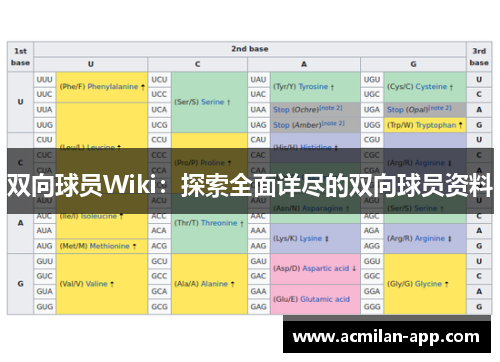This screenshot has height=362, width=500.
Task: Select the GUG codon cell
Action: [45, 307]
